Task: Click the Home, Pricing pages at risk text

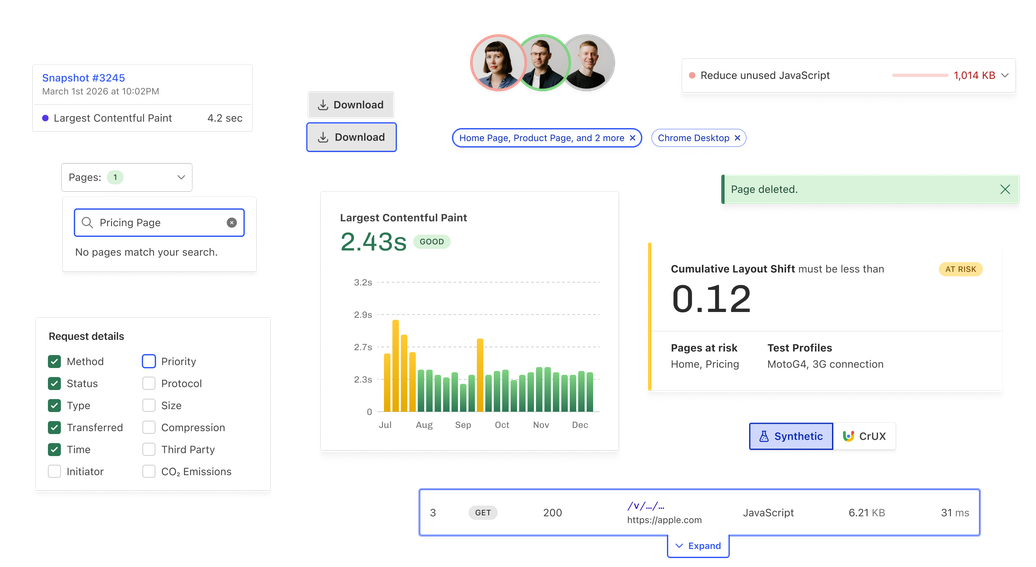Action: pyautogui.click(x=705, y=364)
